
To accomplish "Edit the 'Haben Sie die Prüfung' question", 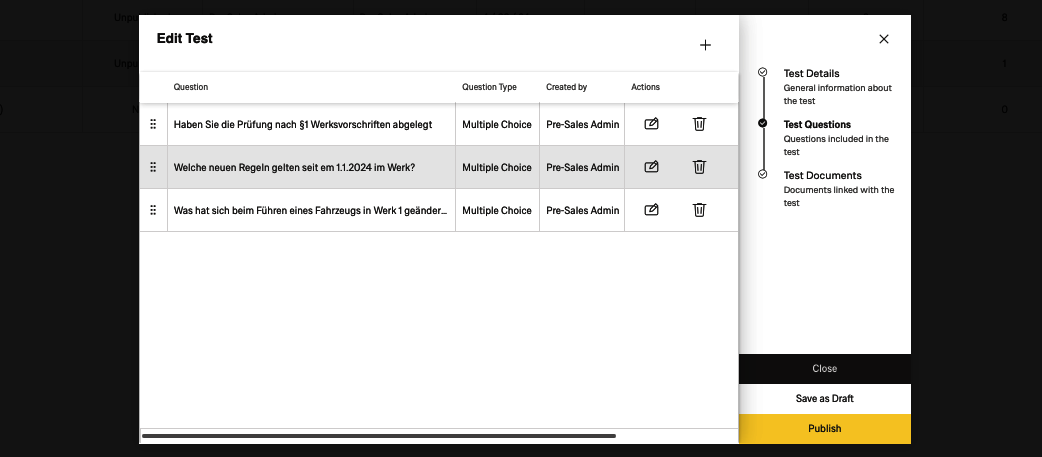I will click(651, 124).
